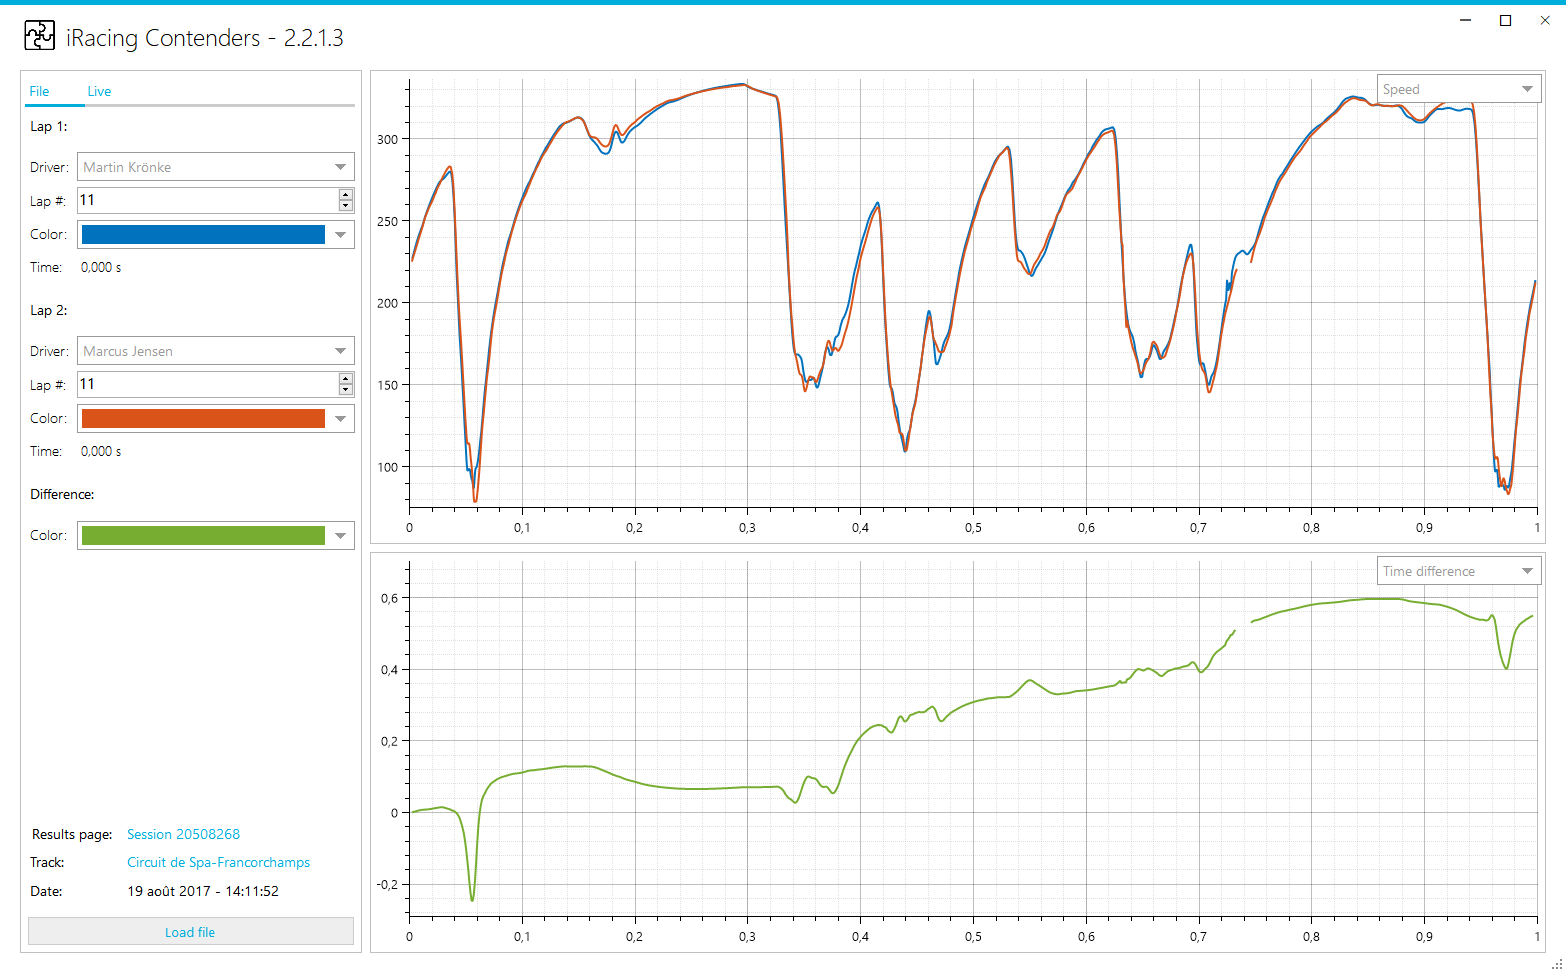Image resolution: width=1566 pixels, height=973 pixels.
Task: Click the Lap 2 lap number field
Action: click(208, 384)
